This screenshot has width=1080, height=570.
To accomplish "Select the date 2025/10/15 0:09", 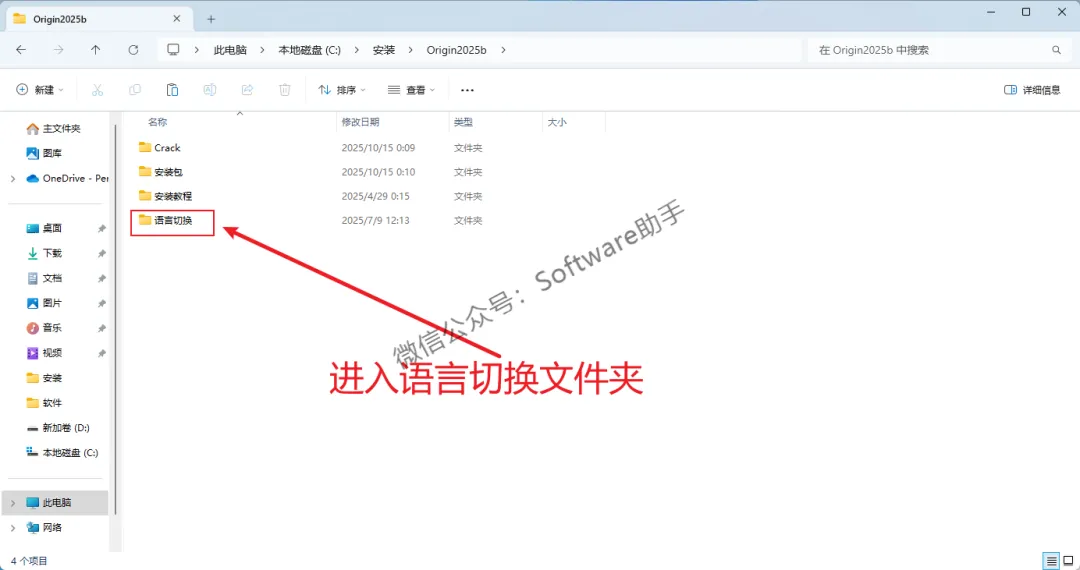I will 378,147.
